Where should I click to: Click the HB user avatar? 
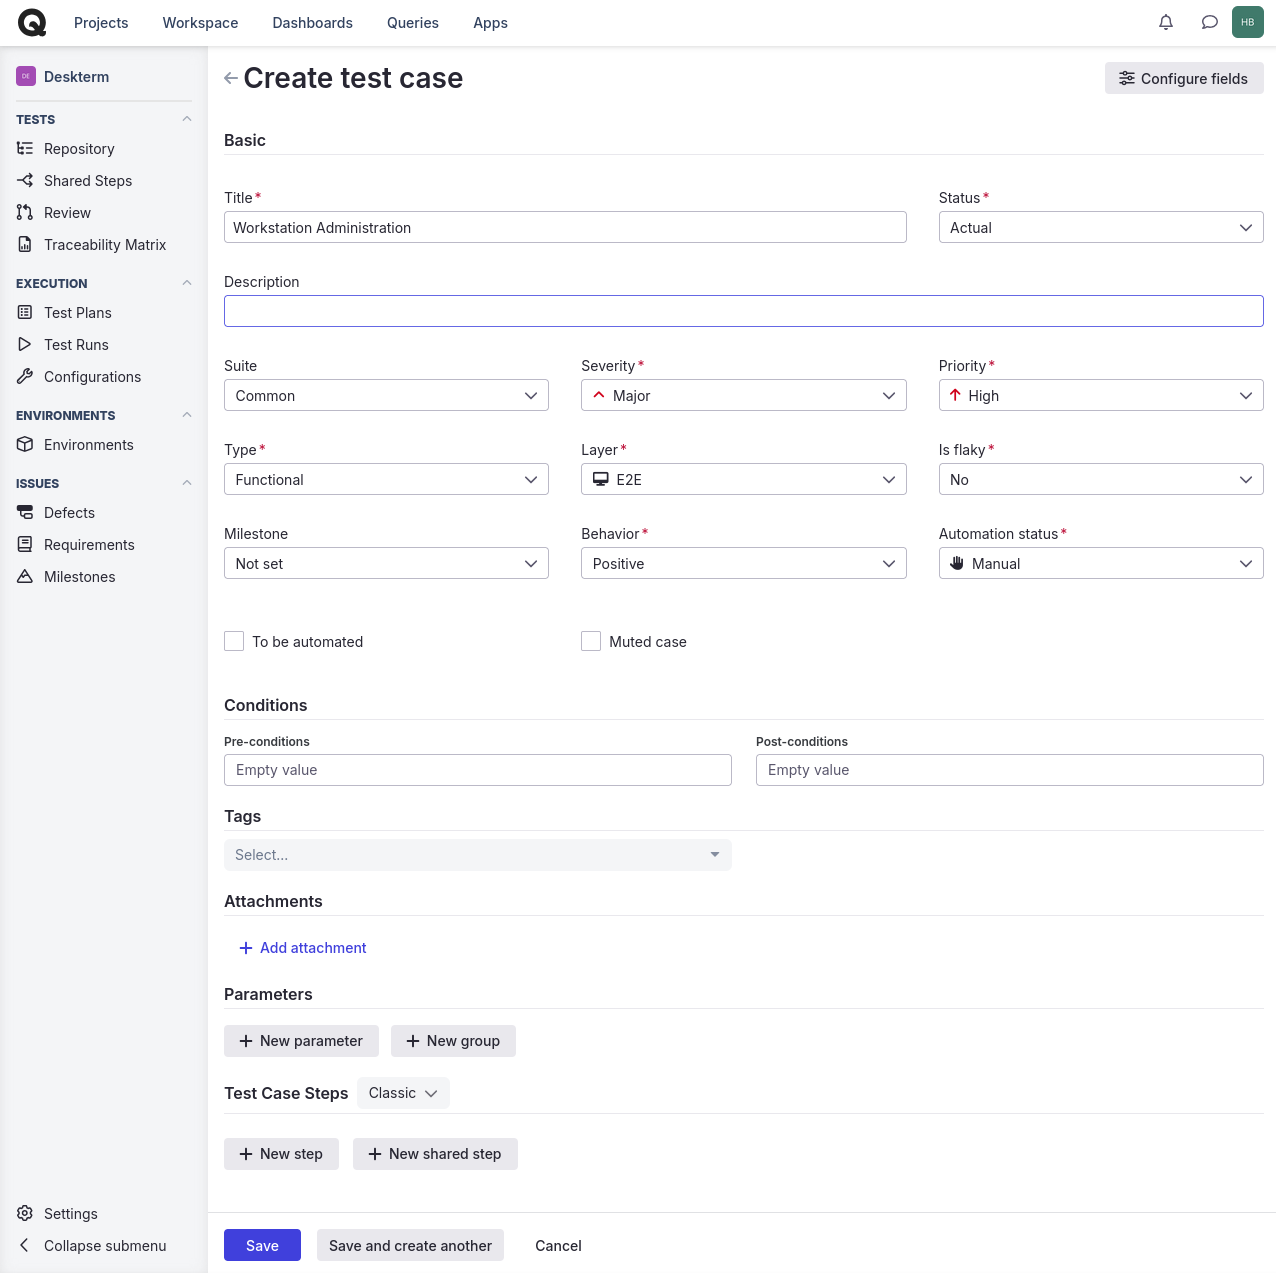coord(1248,22)
